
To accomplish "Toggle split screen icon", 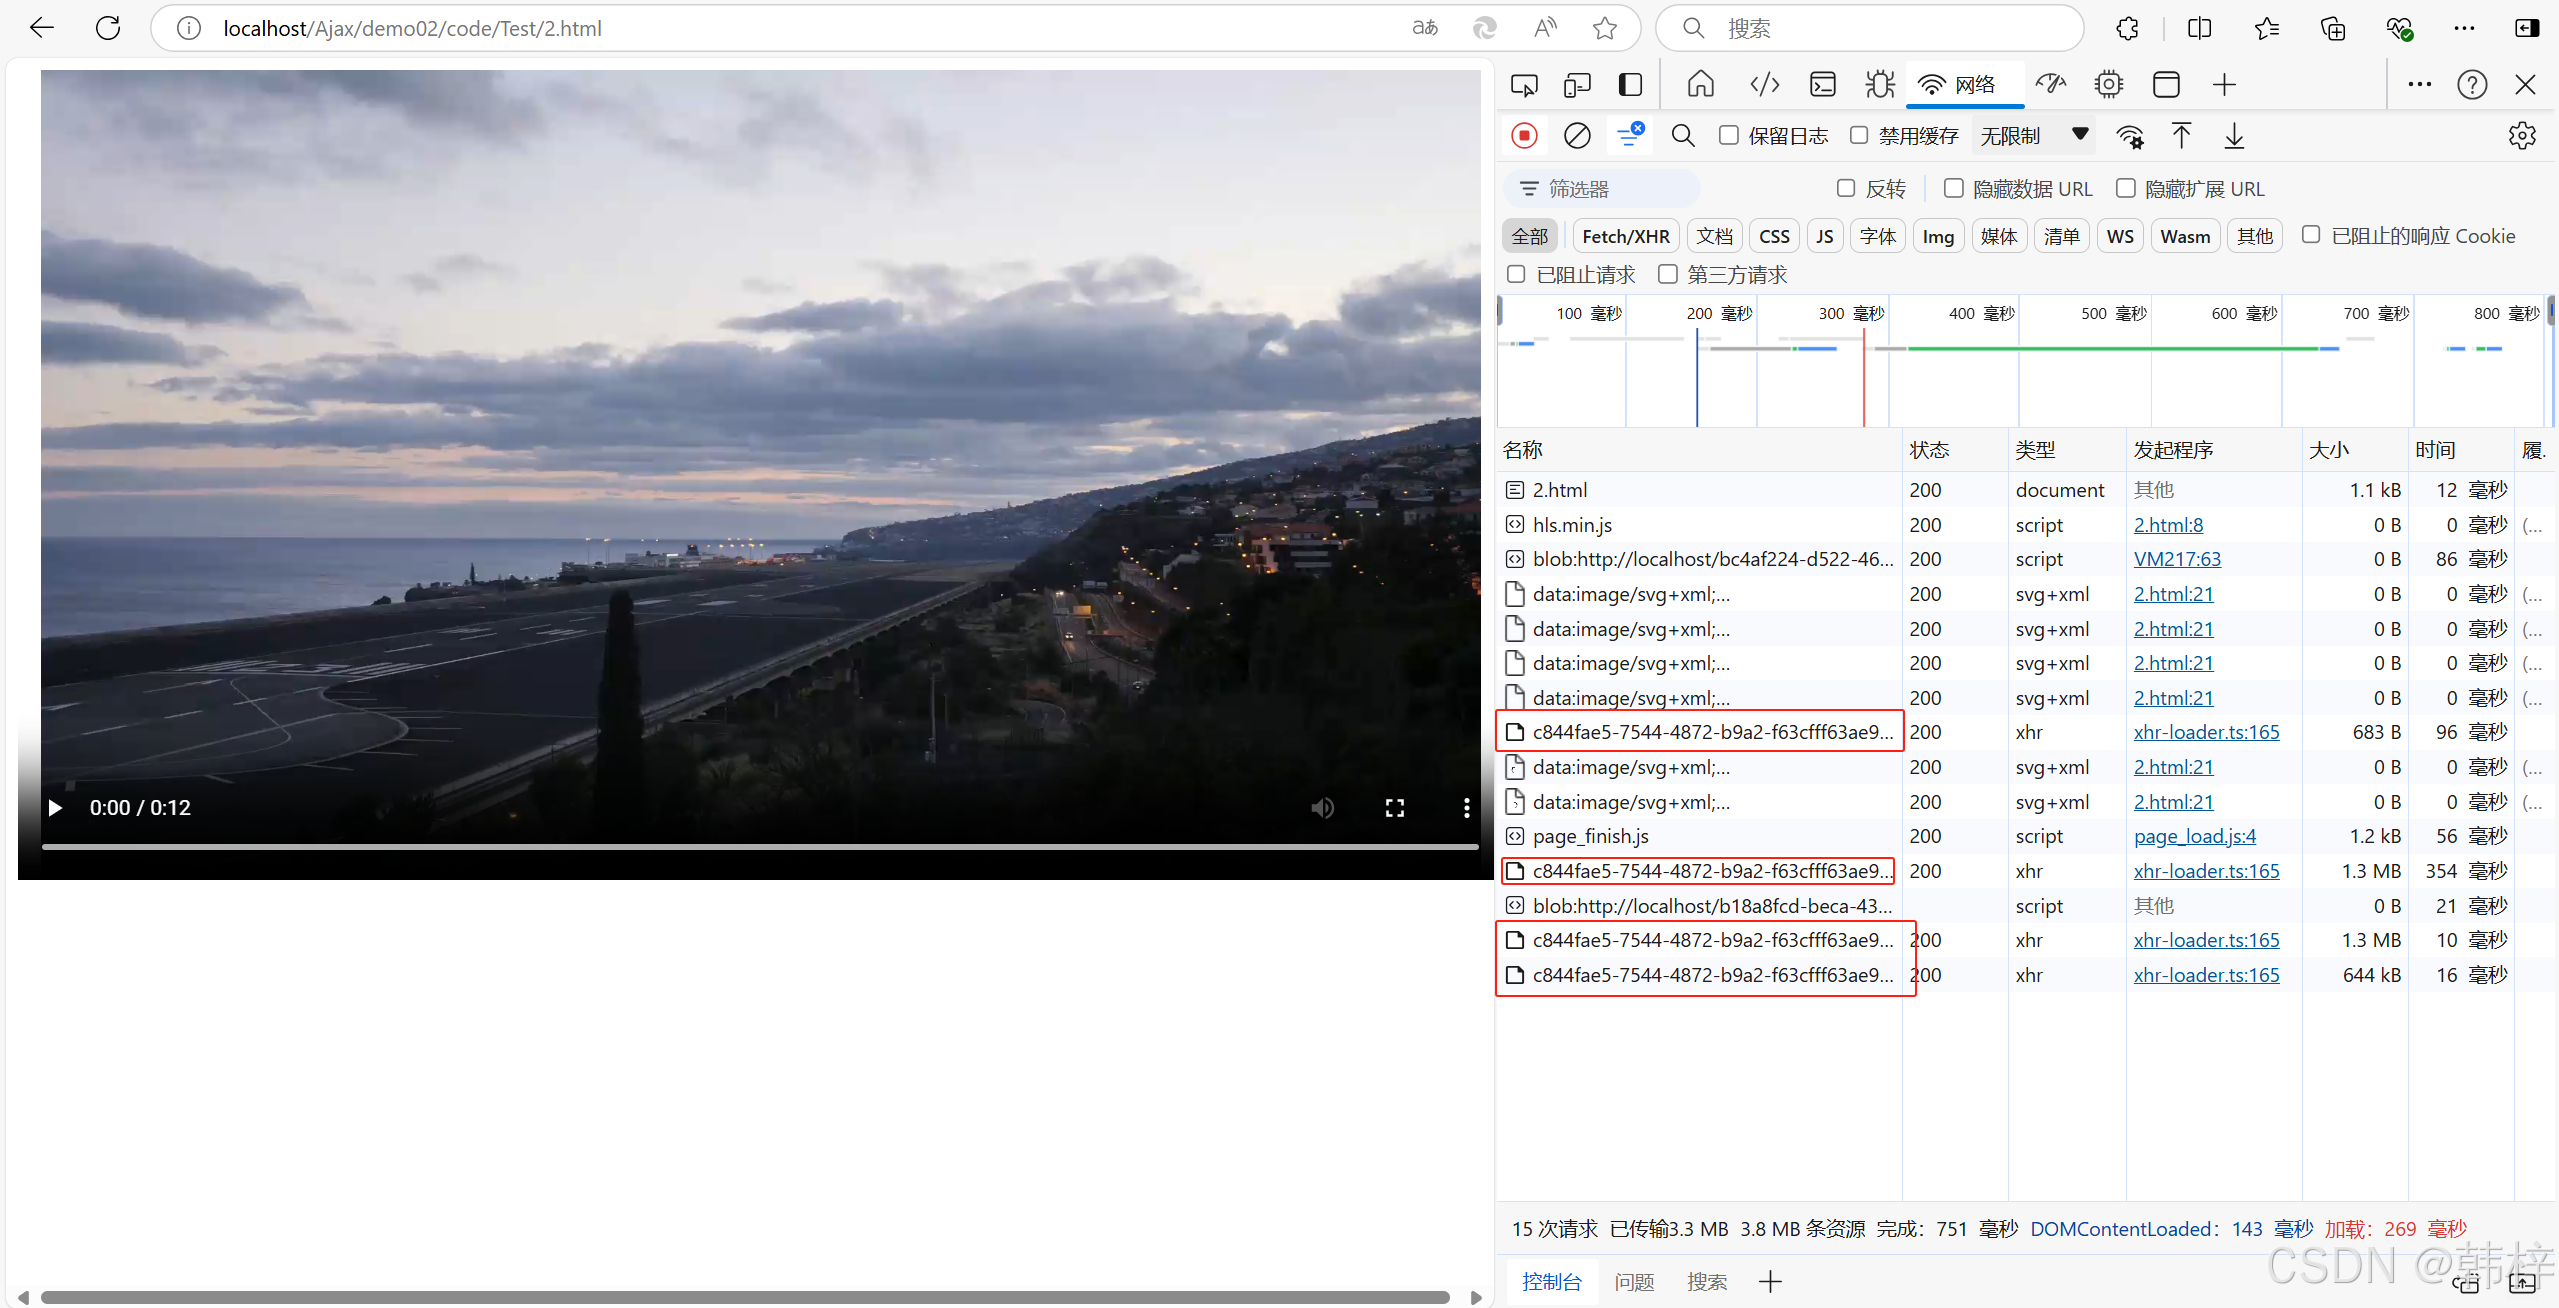I will pos(2200,28).
